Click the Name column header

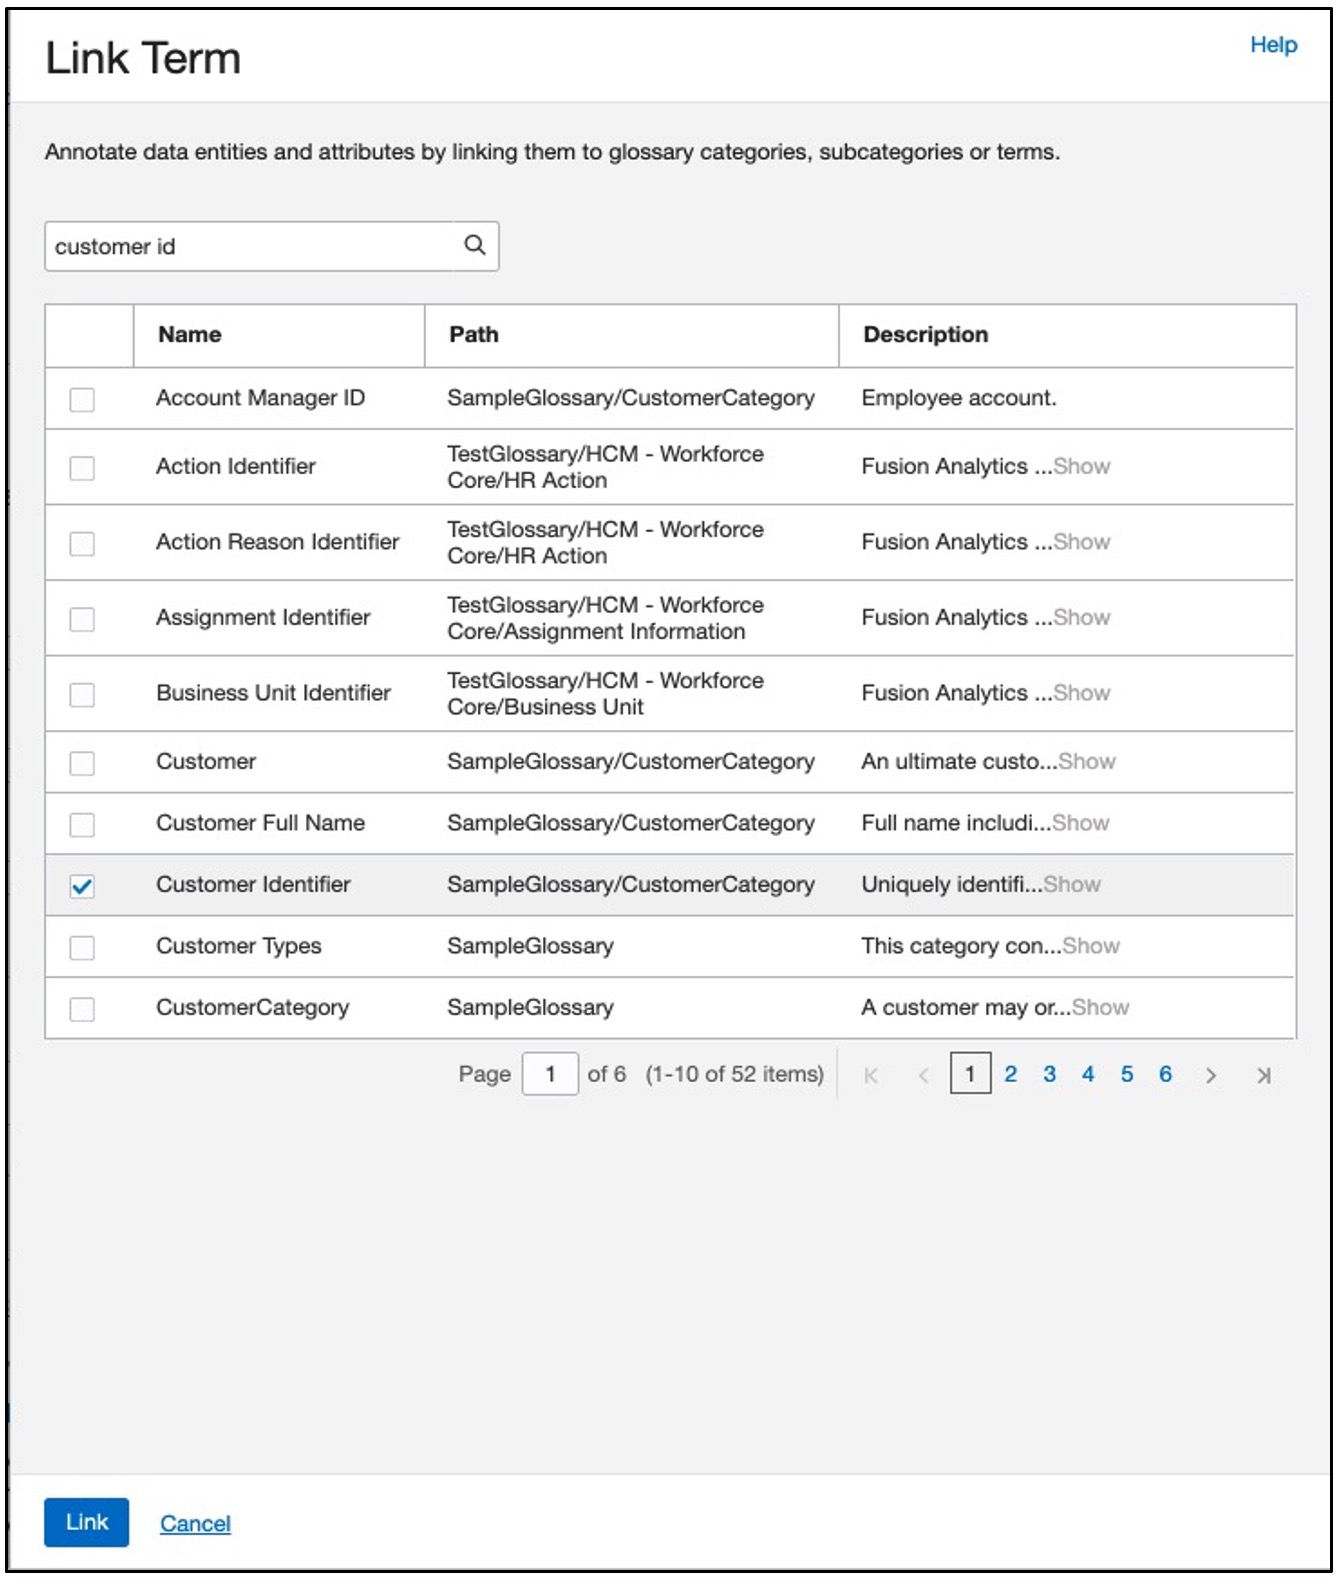tap(190, 335)
